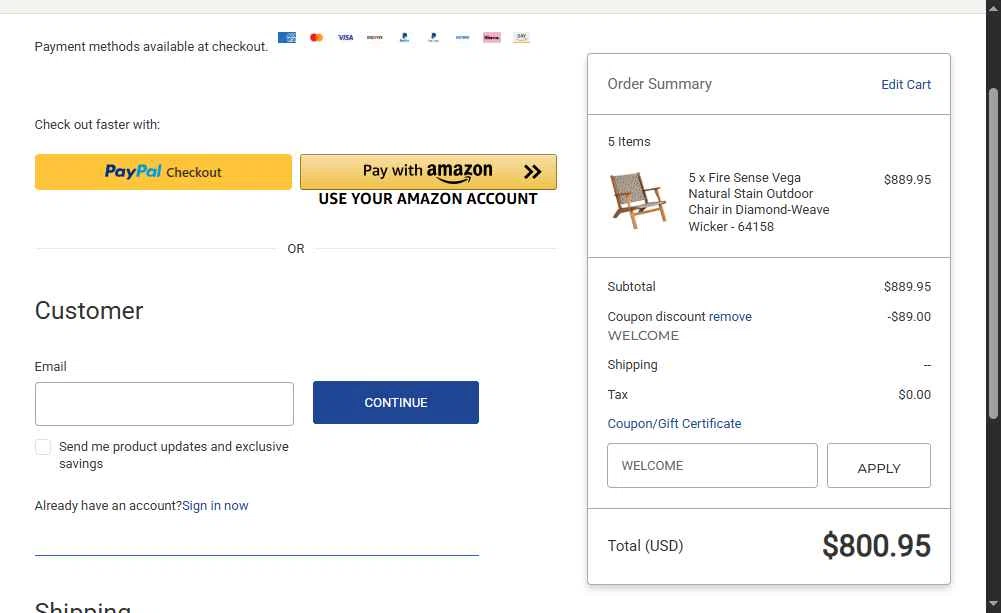1001x613 pixels.
Task: Click the last payment icon with the yellow underline
Action: tap(521, 38)
